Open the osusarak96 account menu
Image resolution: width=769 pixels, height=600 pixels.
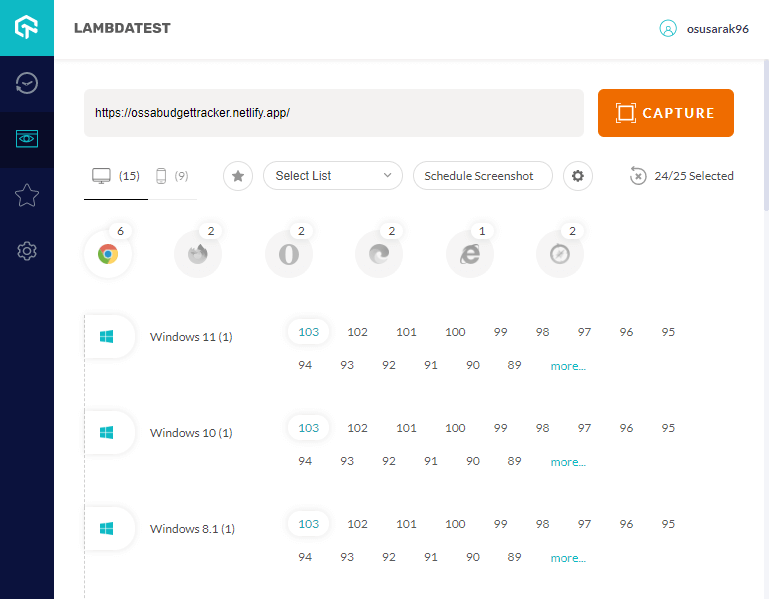pos(718,29)
